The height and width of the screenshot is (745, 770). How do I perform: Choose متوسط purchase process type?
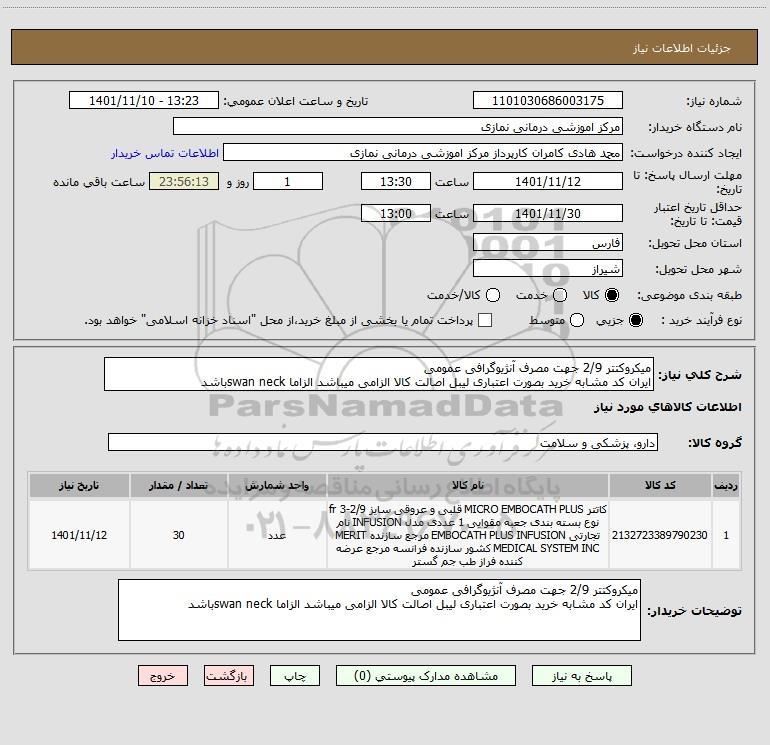pos(577,320)
